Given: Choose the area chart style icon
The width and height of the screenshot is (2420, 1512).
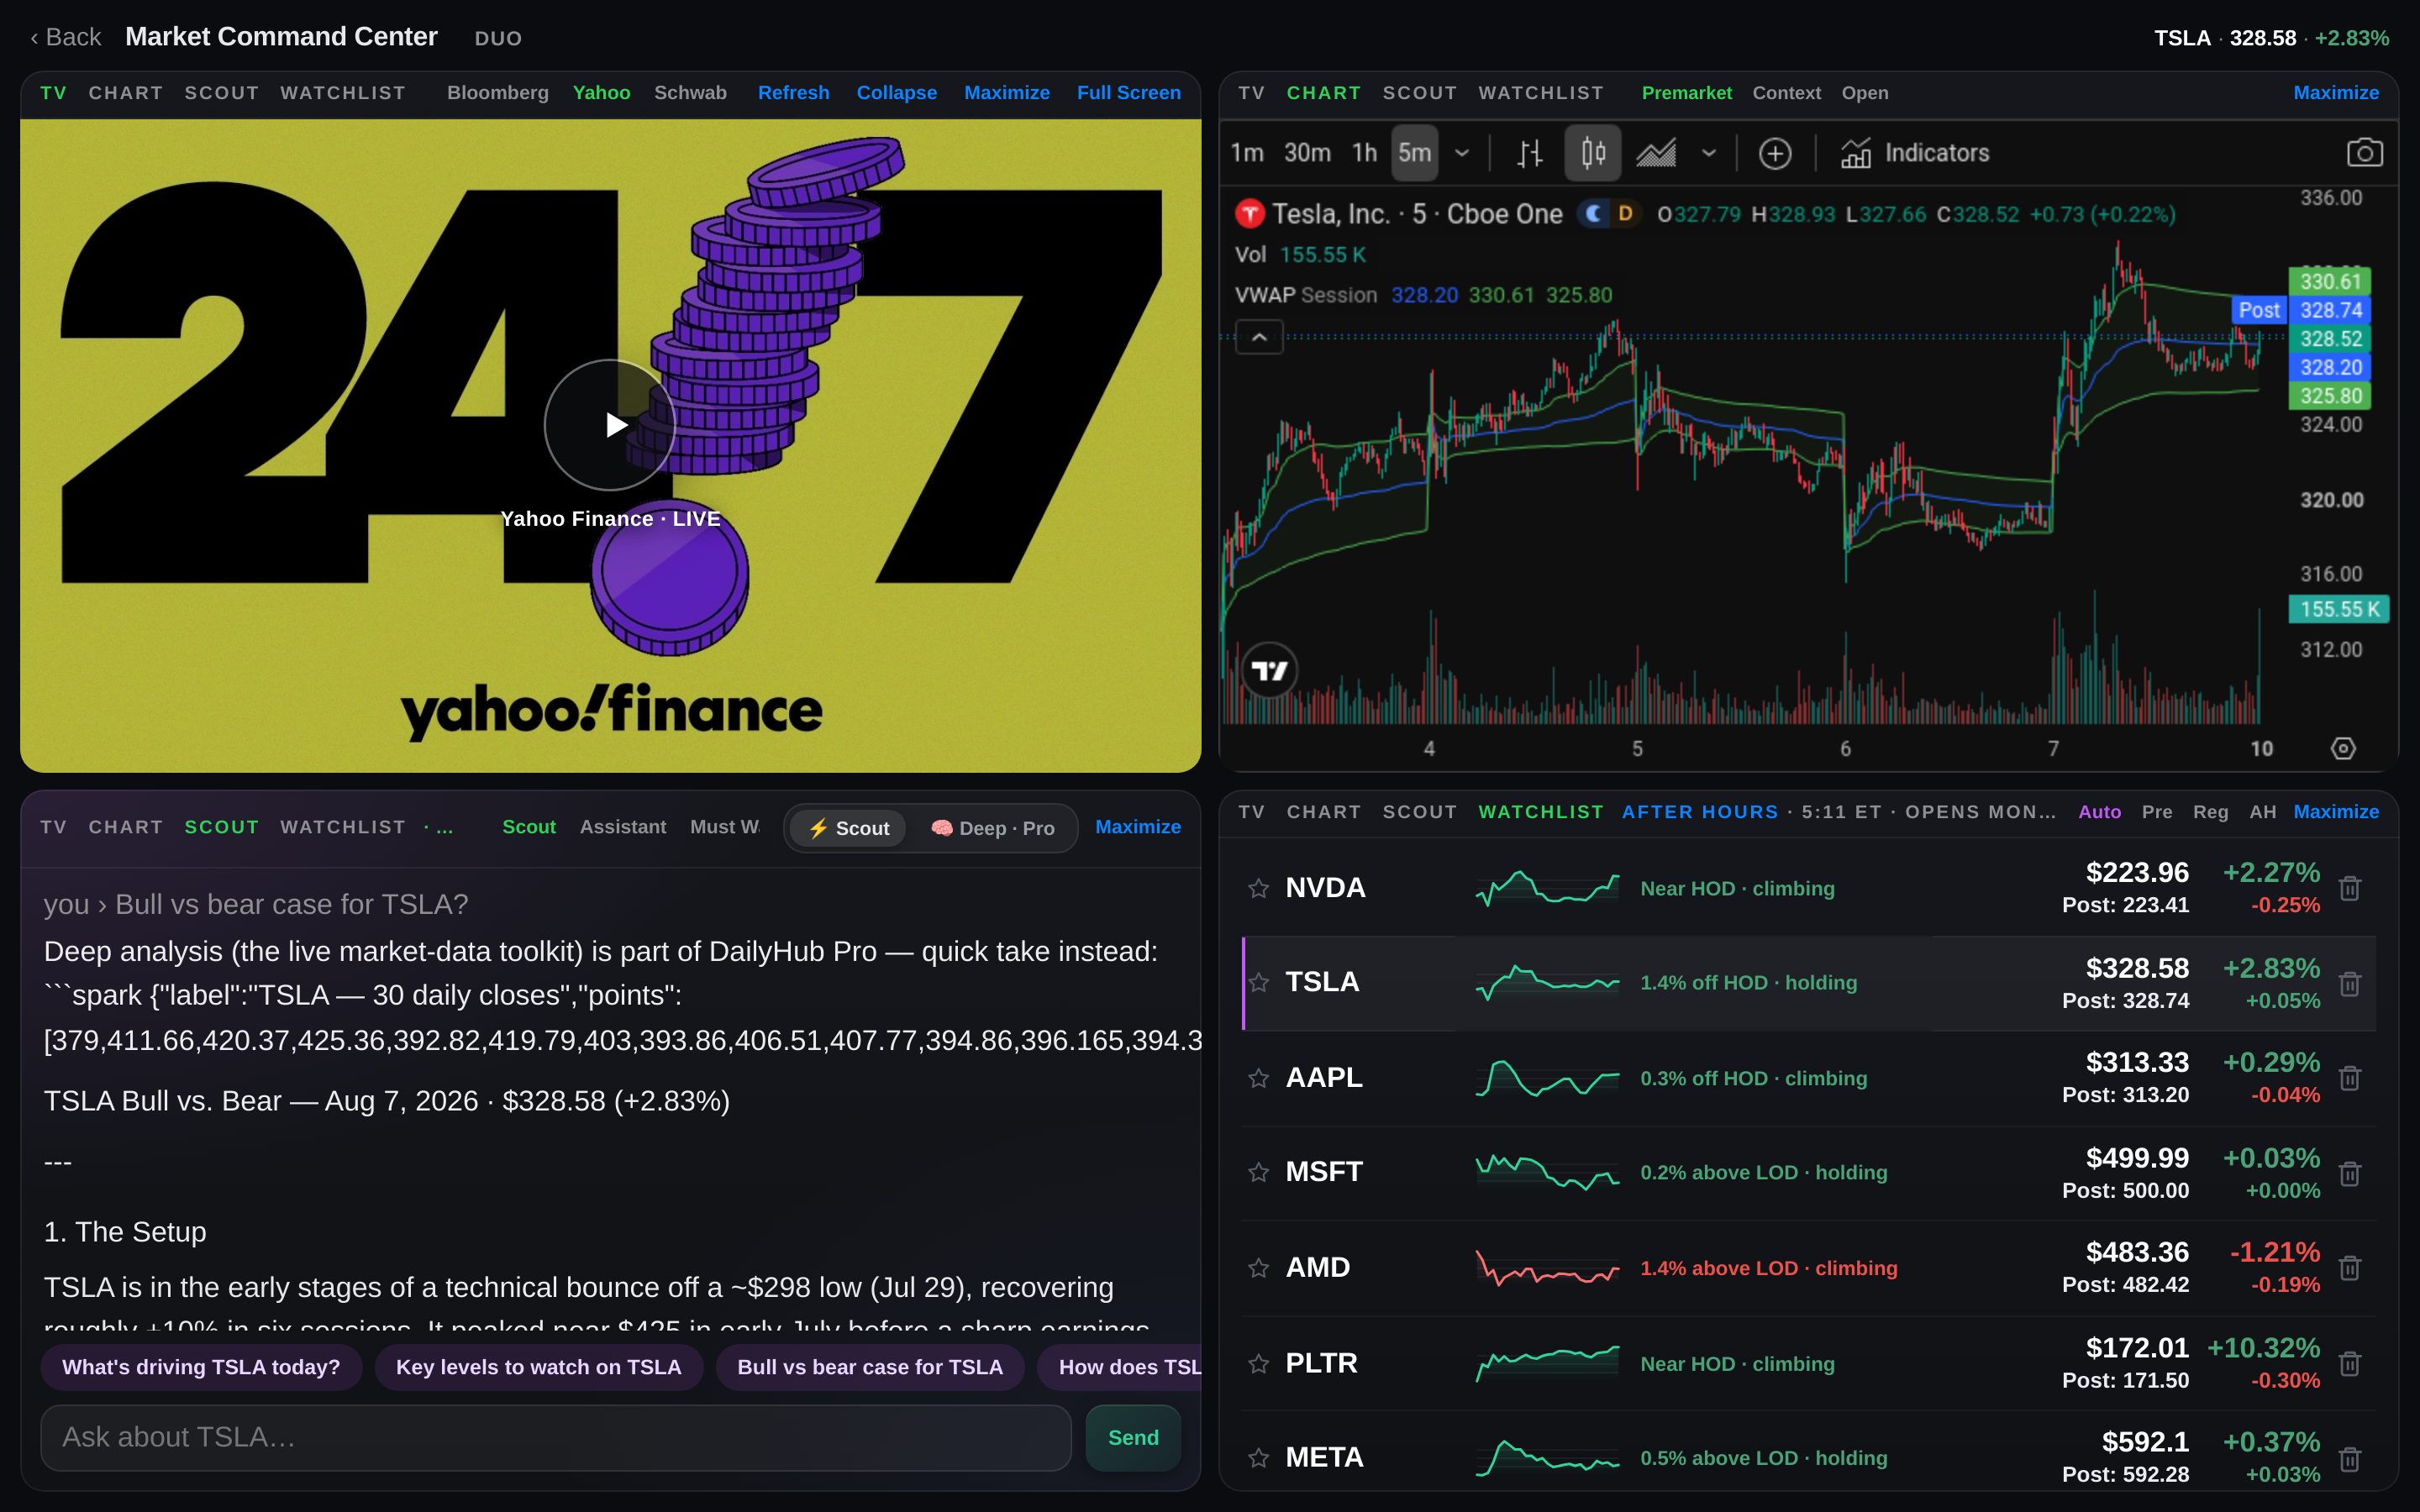Looking at the screenshot, I should point(1656,153).
